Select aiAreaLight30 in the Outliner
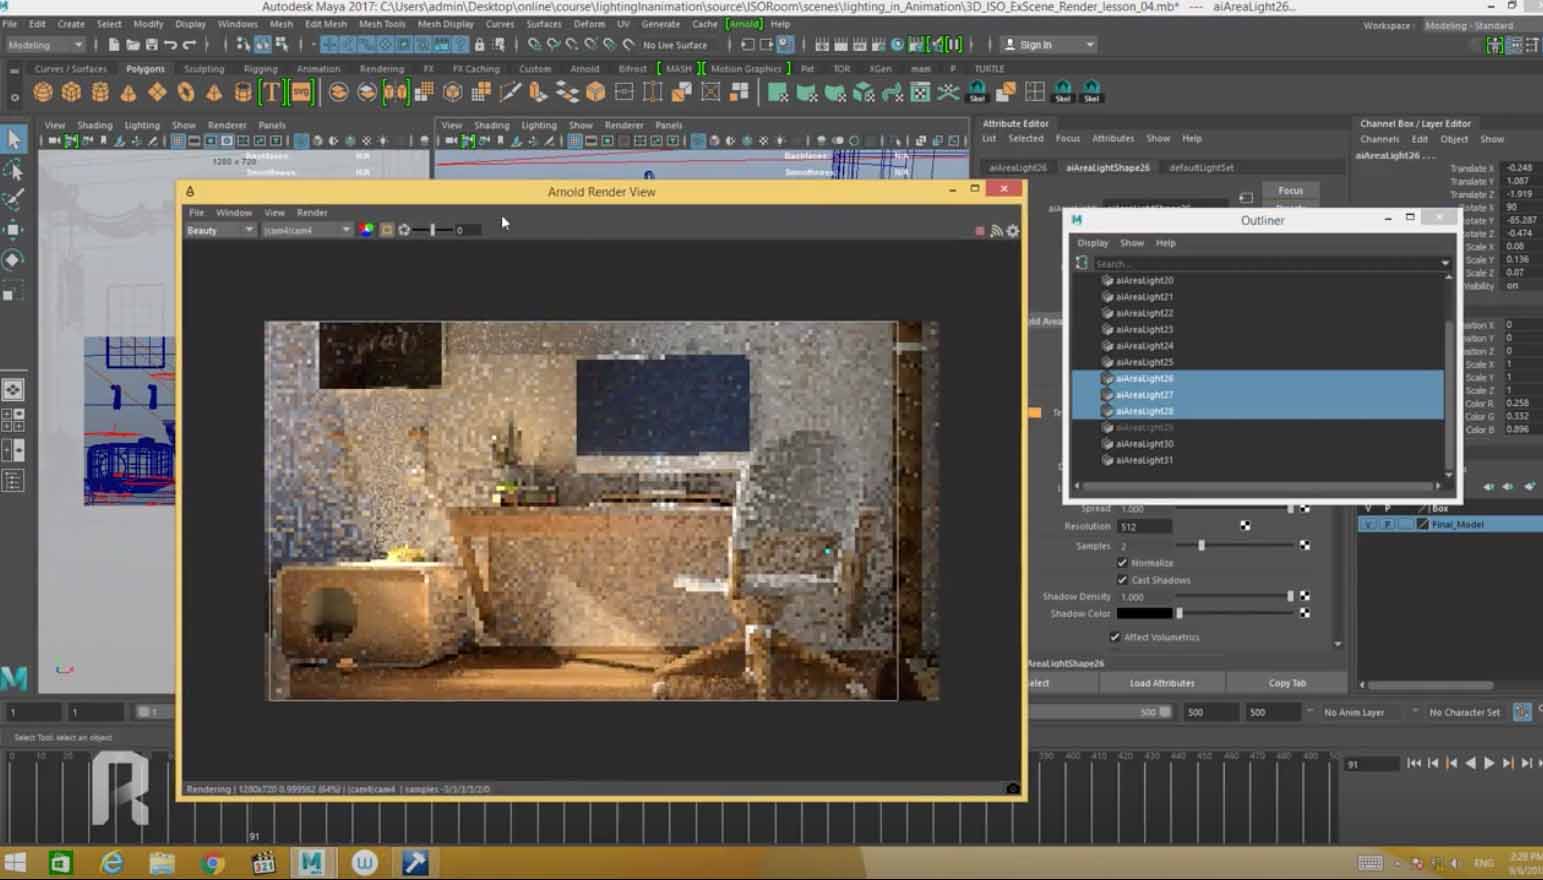Viewport: 1543px width, 880px height. [x=1144, y=444]
